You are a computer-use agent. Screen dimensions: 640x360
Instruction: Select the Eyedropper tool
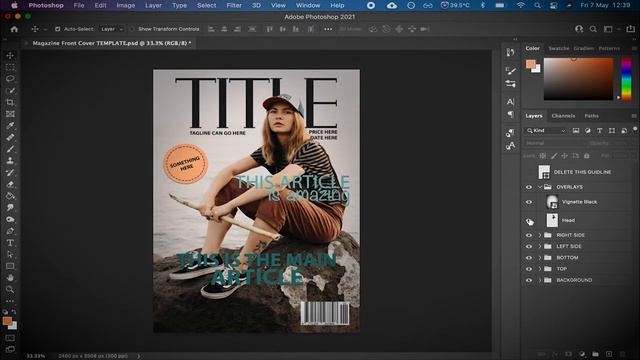click(x=10, y=125)
